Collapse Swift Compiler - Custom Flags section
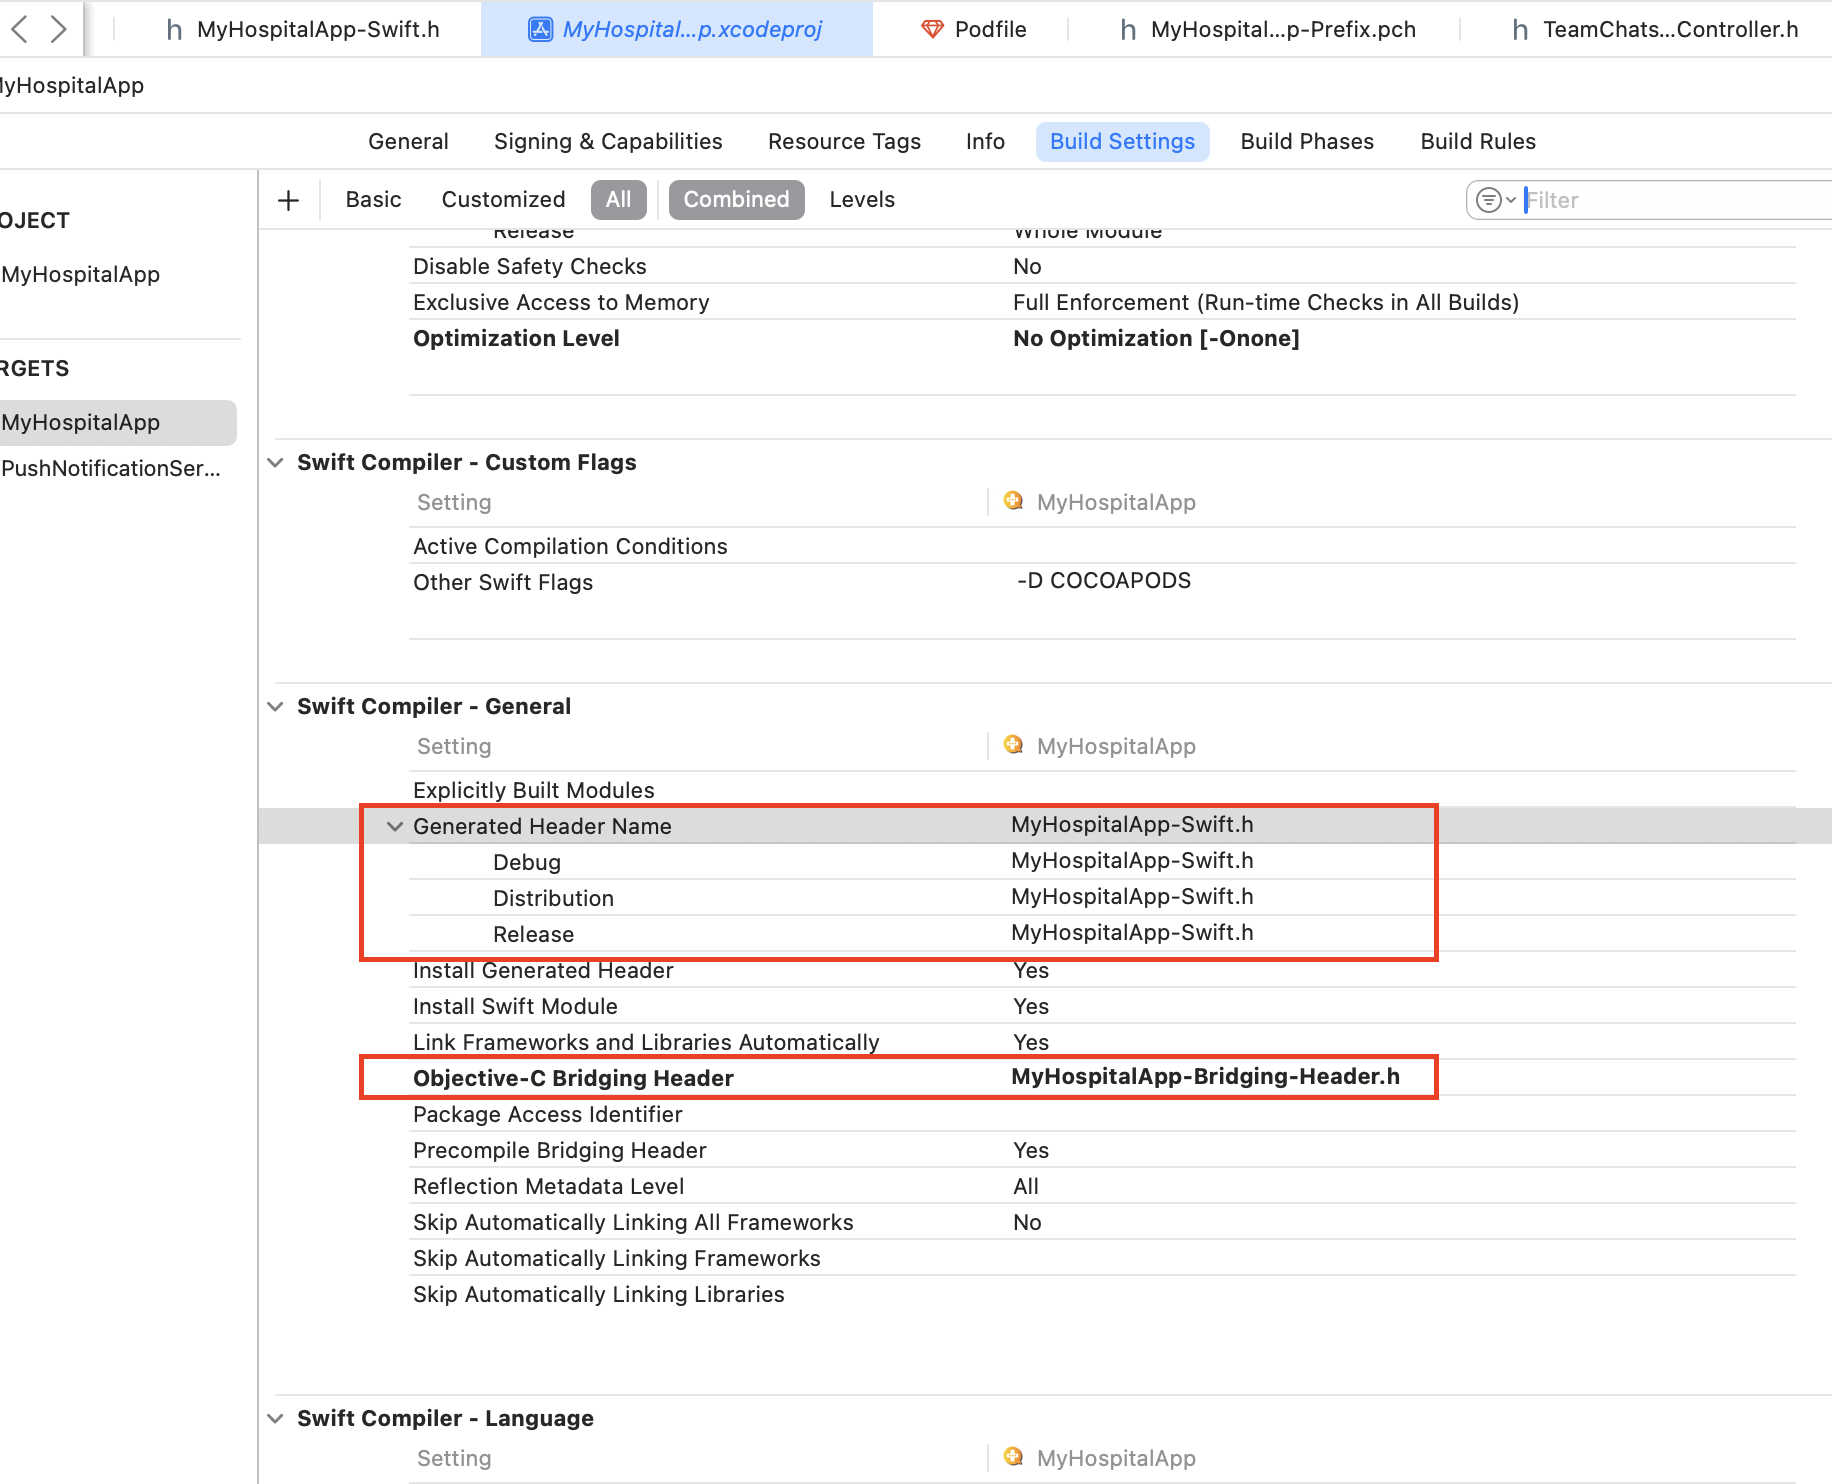The height and width of the screenshot is (1484, 1832). (276, 462)
